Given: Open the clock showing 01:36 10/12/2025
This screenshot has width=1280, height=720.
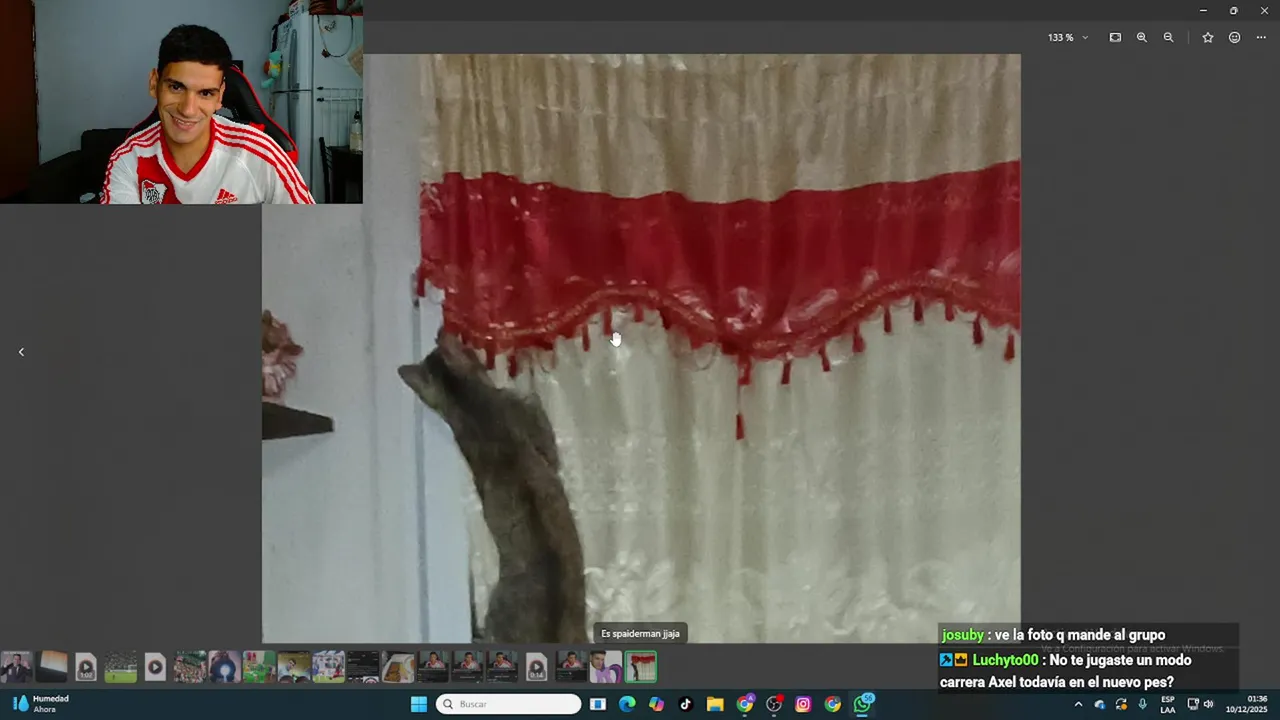Looking at the screenshot, I should point(1246,704).
